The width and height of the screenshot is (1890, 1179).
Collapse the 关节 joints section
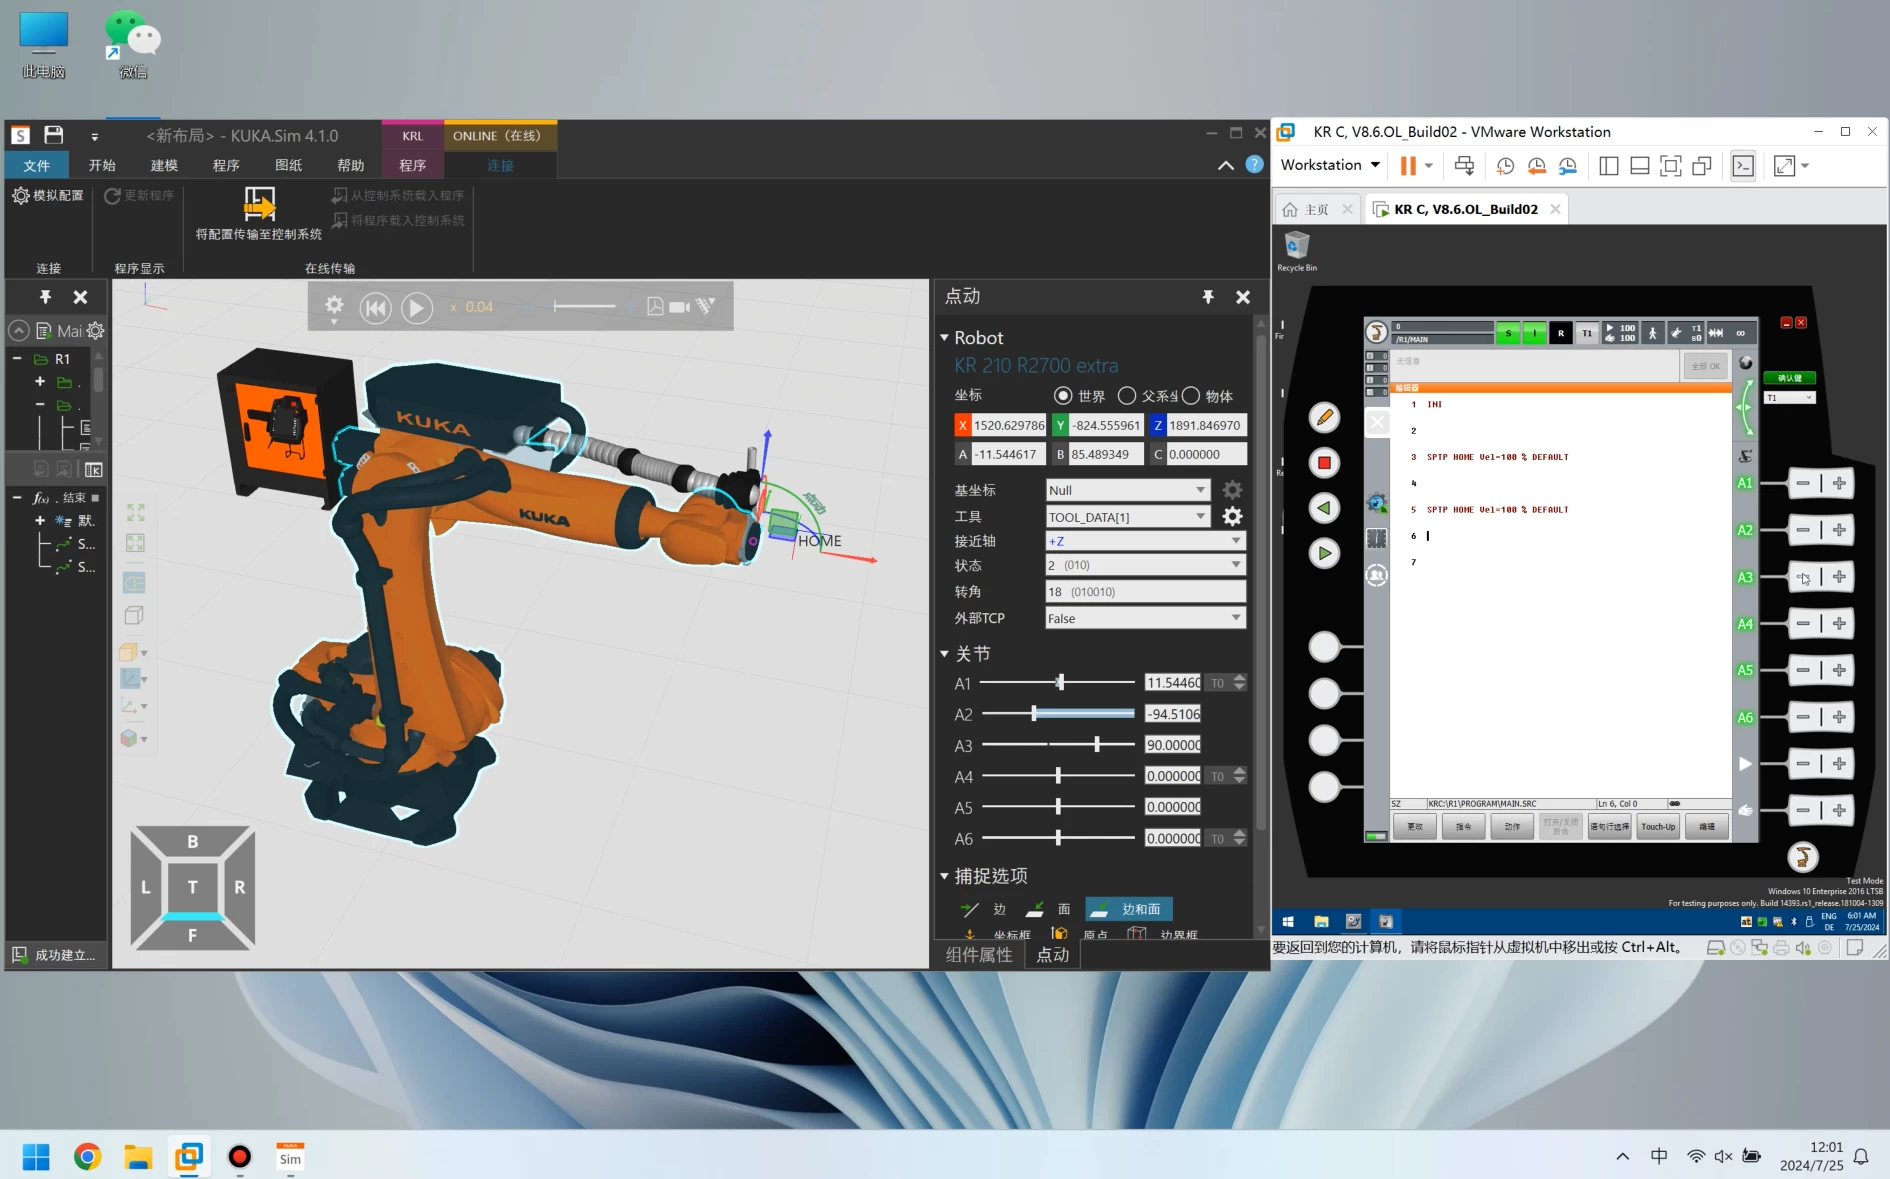tap(944, 654)
